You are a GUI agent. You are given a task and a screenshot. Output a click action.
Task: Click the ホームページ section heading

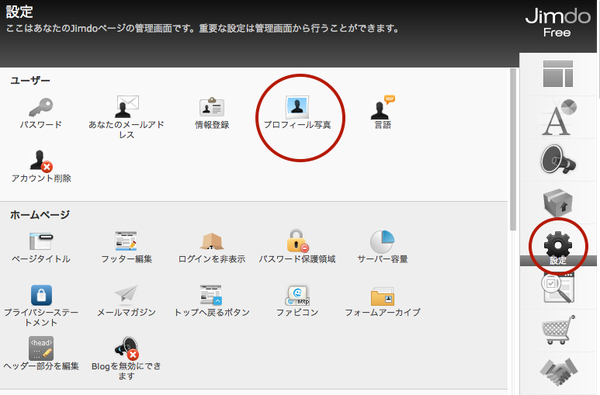(x=40, y=215)
